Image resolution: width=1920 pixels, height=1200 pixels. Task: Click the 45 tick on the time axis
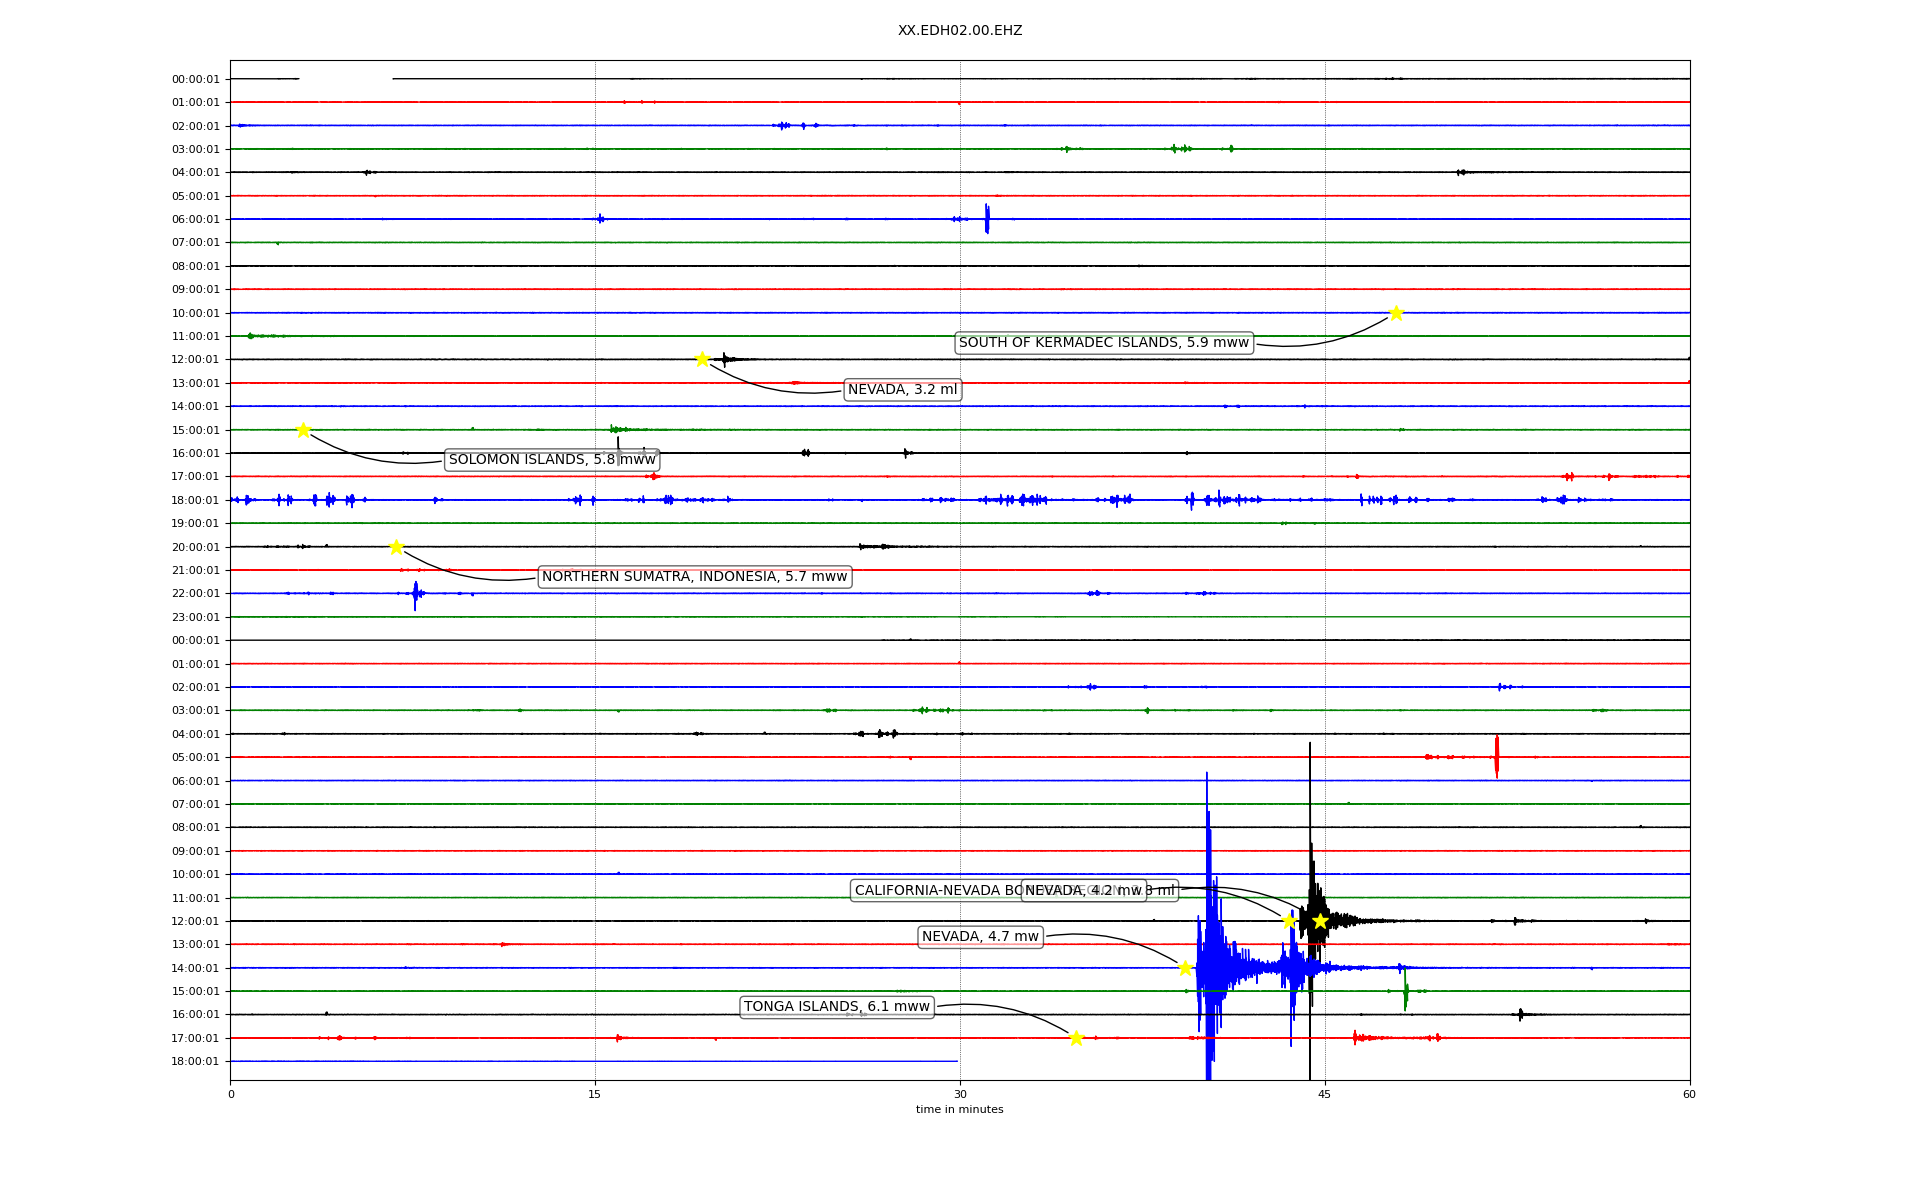pos(1324,1094)
